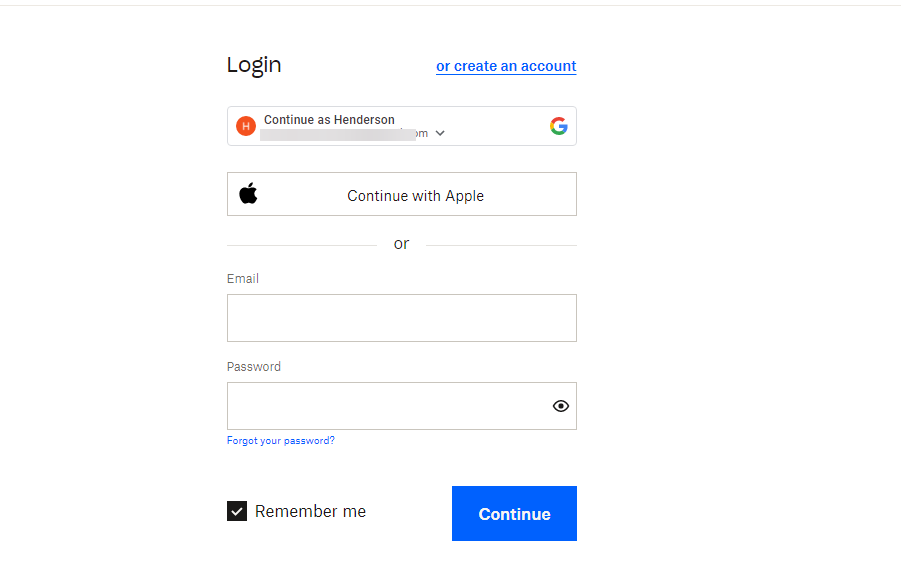901x573 pixels.
Task: Click the Password field label
Action: (254, 367)
